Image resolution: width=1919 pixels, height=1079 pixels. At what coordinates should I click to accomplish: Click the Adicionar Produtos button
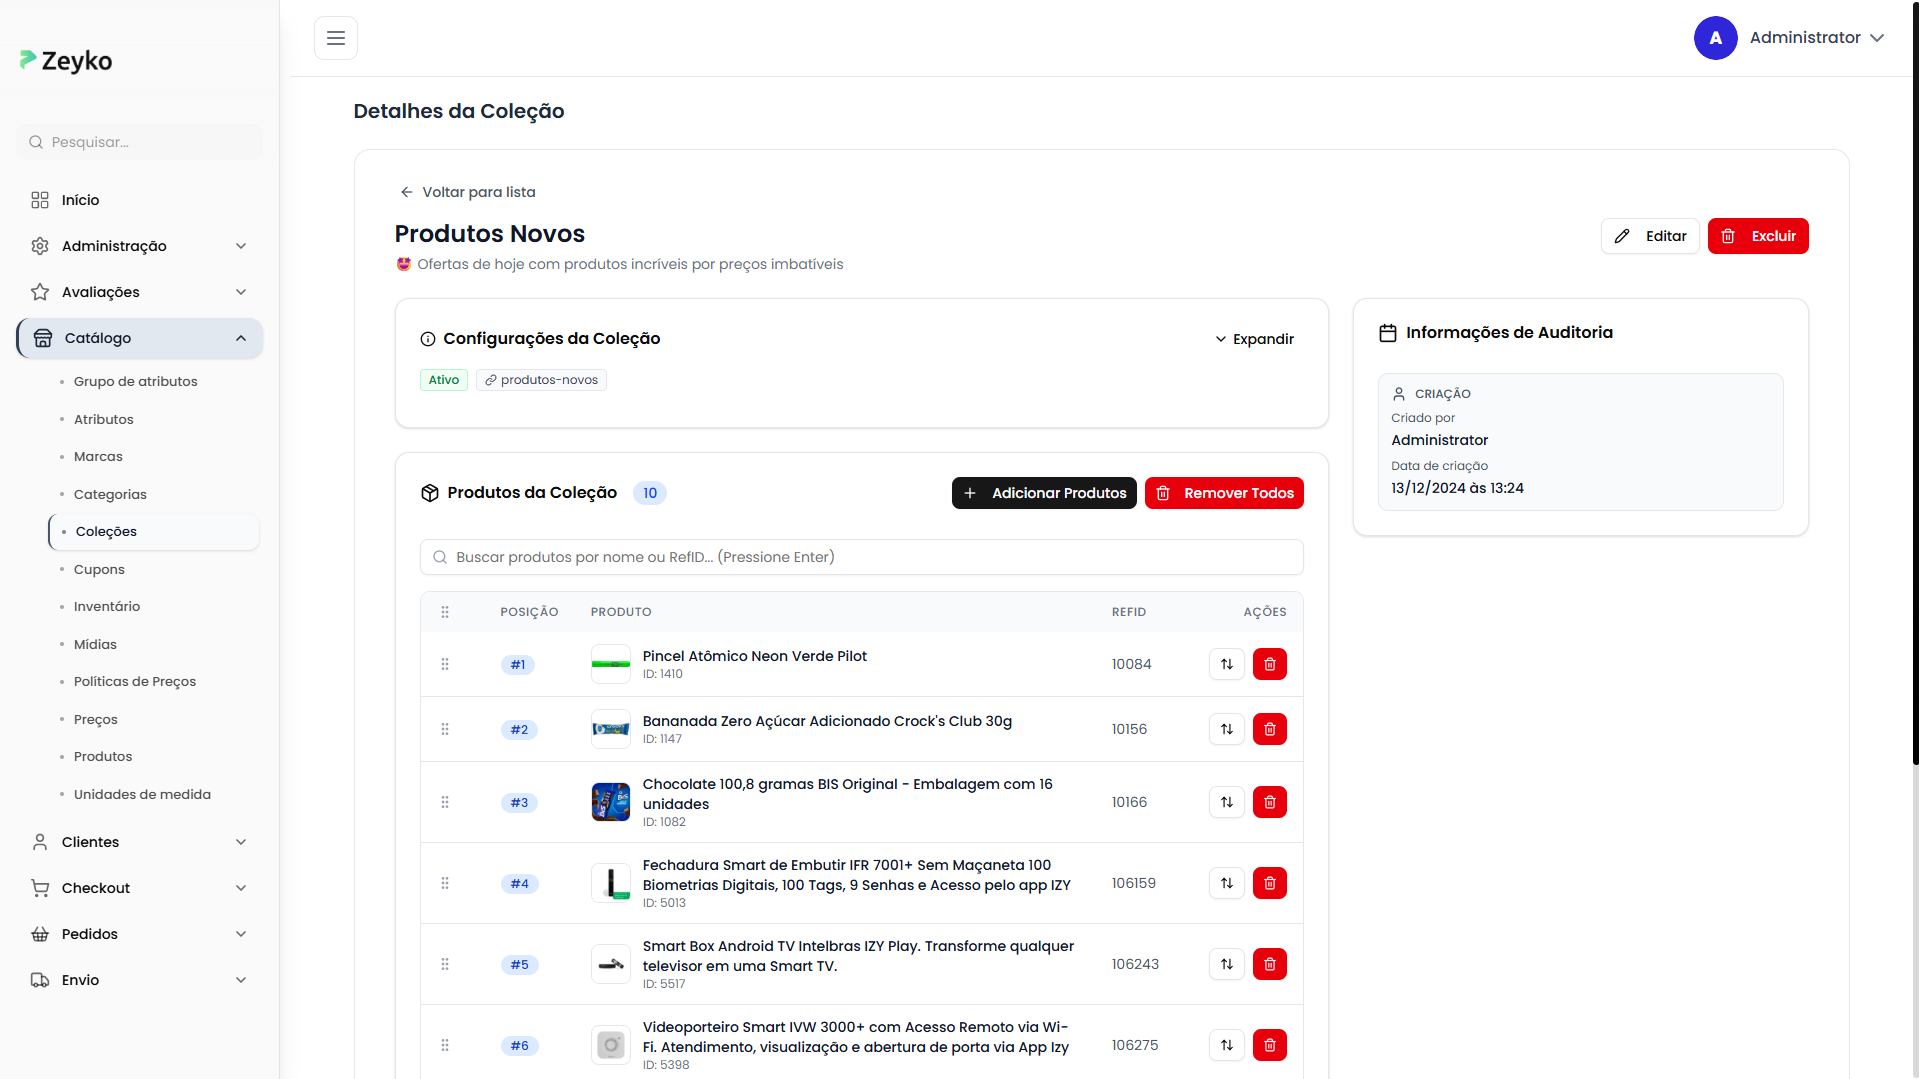pyautogui.click(x=1043, y=493)
